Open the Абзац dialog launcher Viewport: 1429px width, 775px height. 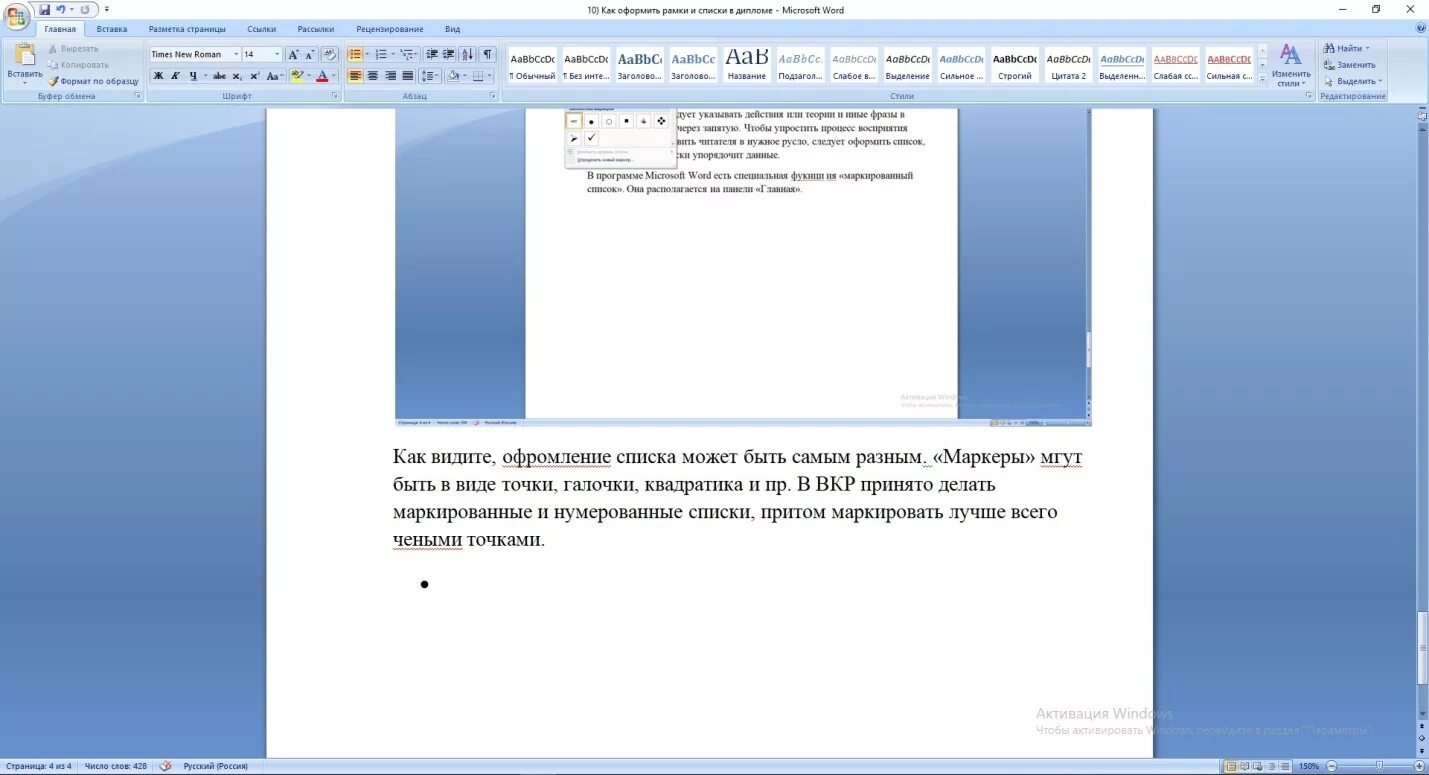[x=493, y=96]
